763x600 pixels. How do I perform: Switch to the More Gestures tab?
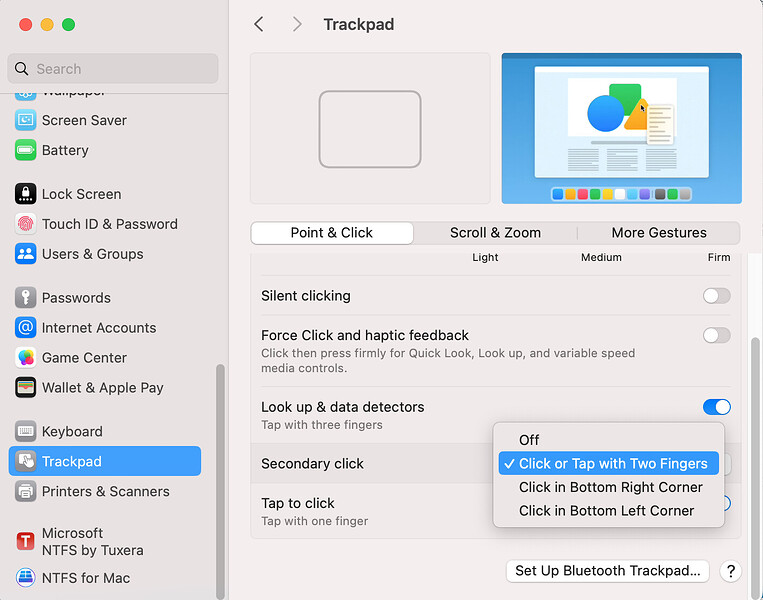click(658, 233)
